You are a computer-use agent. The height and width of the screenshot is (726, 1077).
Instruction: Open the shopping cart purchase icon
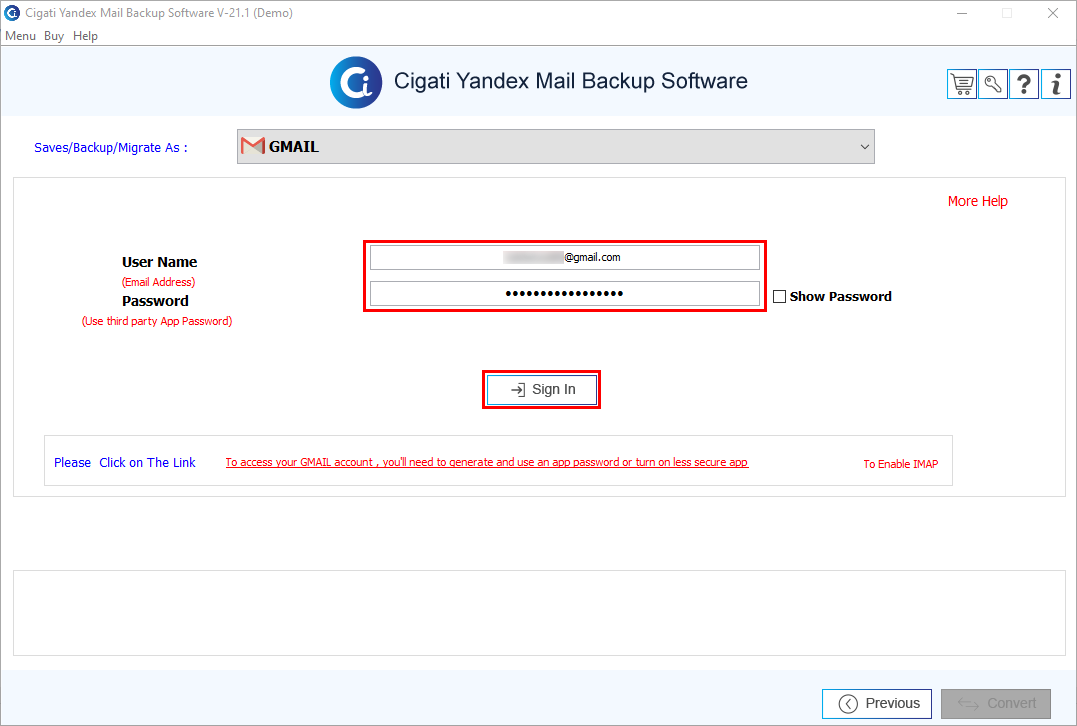pos(962,84)
